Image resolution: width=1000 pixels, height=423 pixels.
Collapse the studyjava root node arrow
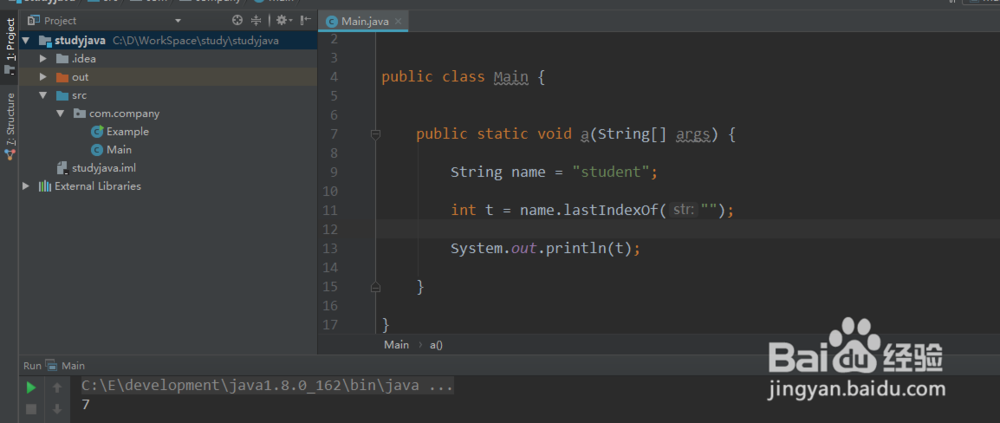(x=26, y=41)
